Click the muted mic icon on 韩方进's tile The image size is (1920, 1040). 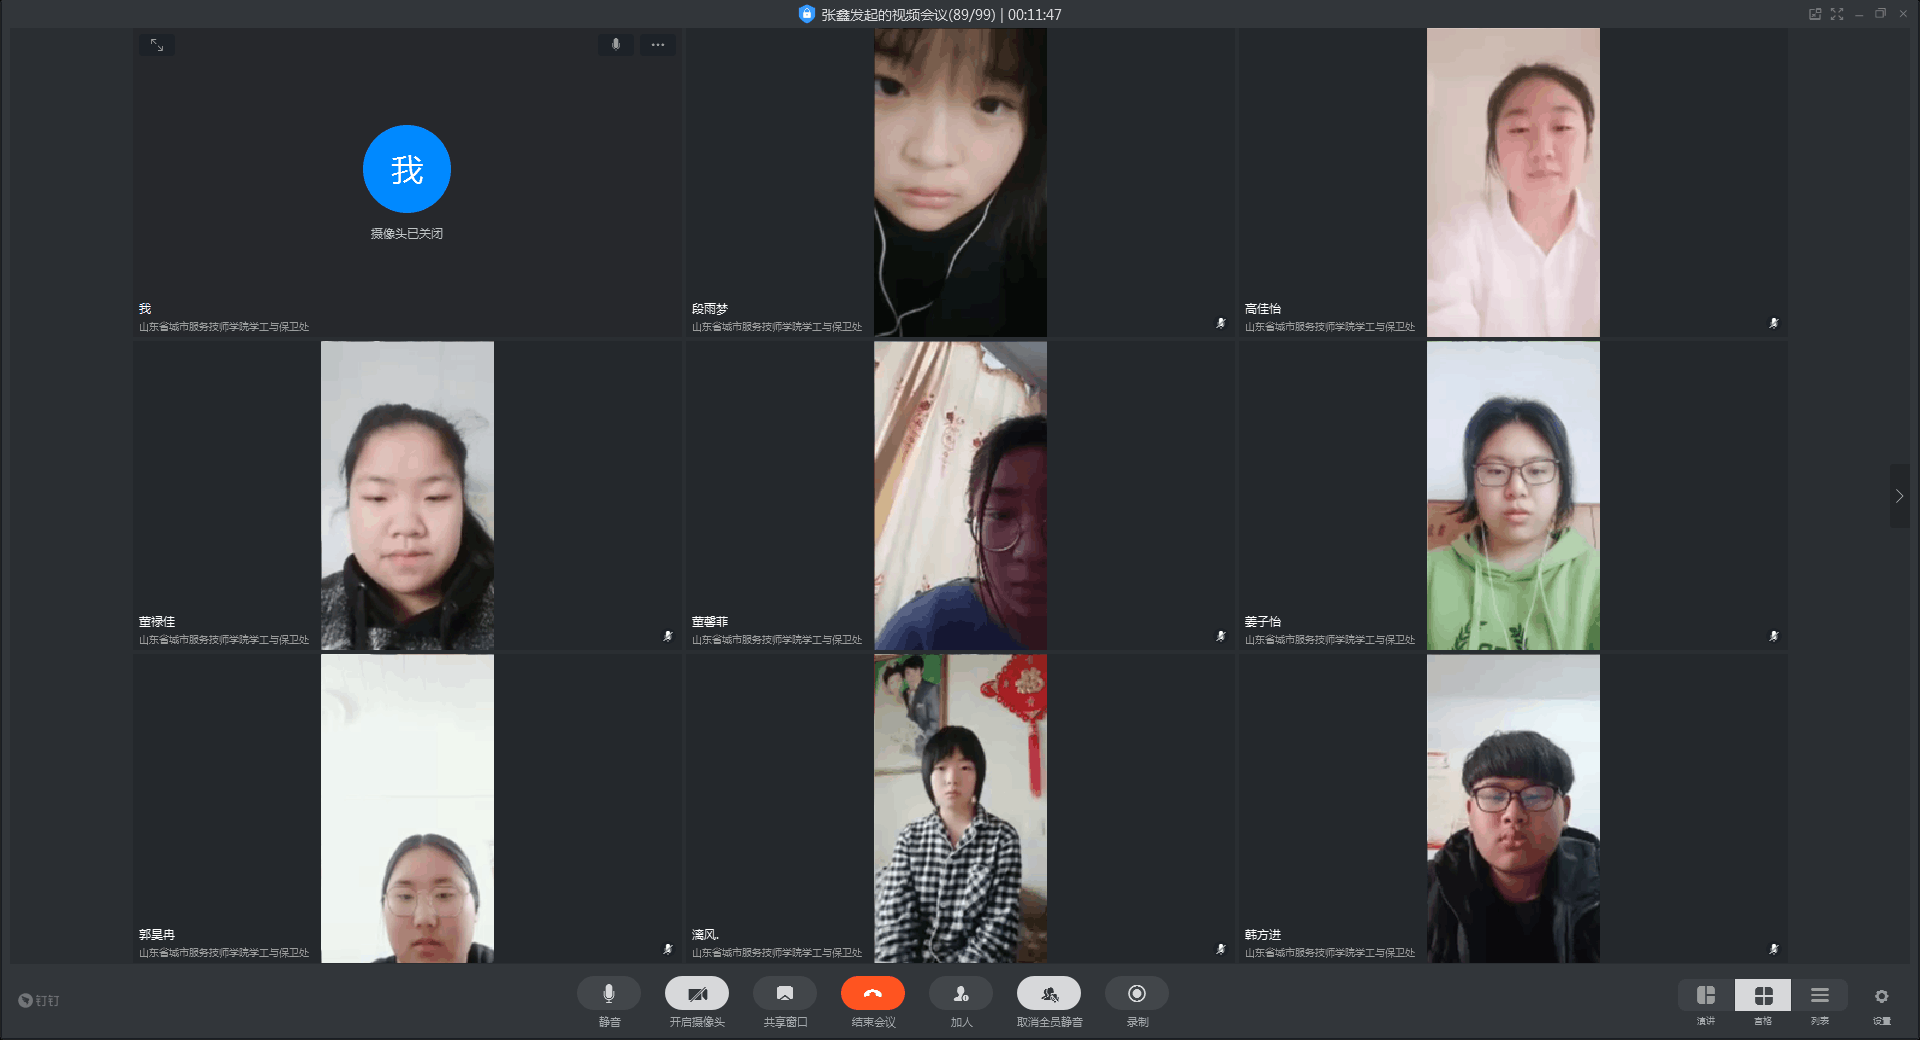(1774, 949)
